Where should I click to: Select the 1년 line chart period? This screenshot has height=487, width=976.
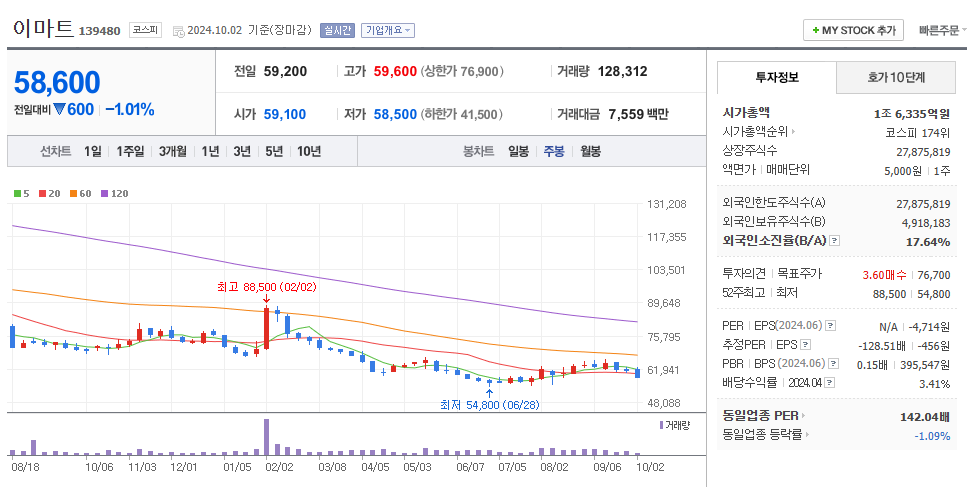[x=210, y=151]
